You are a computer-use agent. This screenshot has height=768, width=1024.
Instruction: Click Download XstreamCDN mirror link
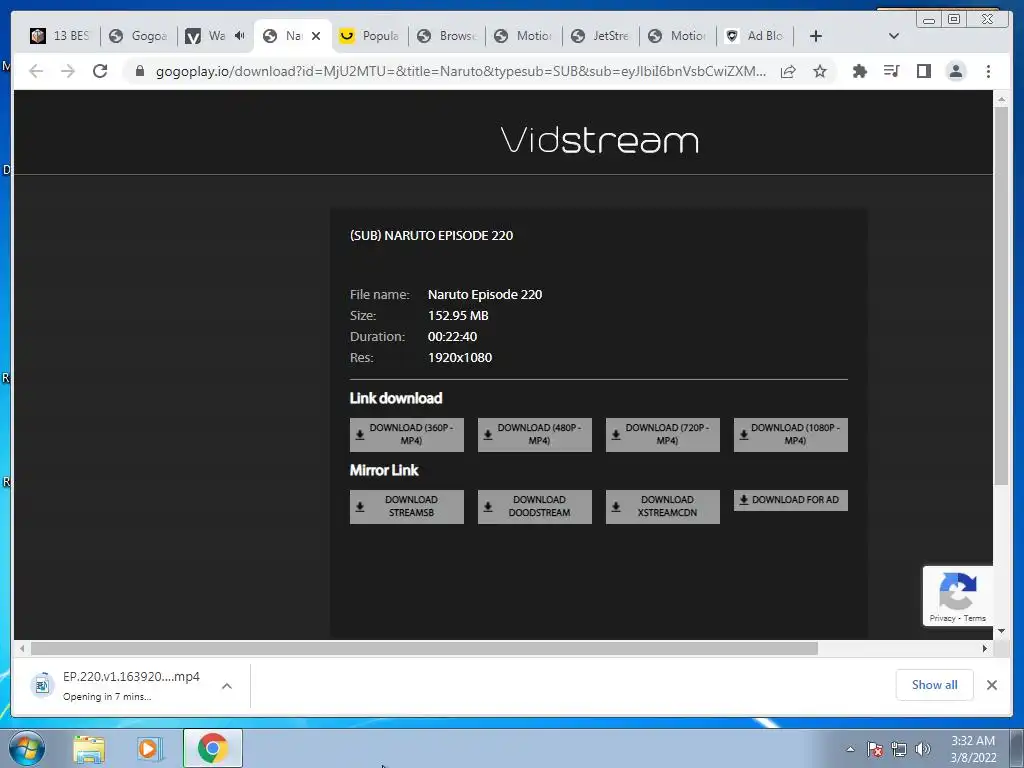663,506
